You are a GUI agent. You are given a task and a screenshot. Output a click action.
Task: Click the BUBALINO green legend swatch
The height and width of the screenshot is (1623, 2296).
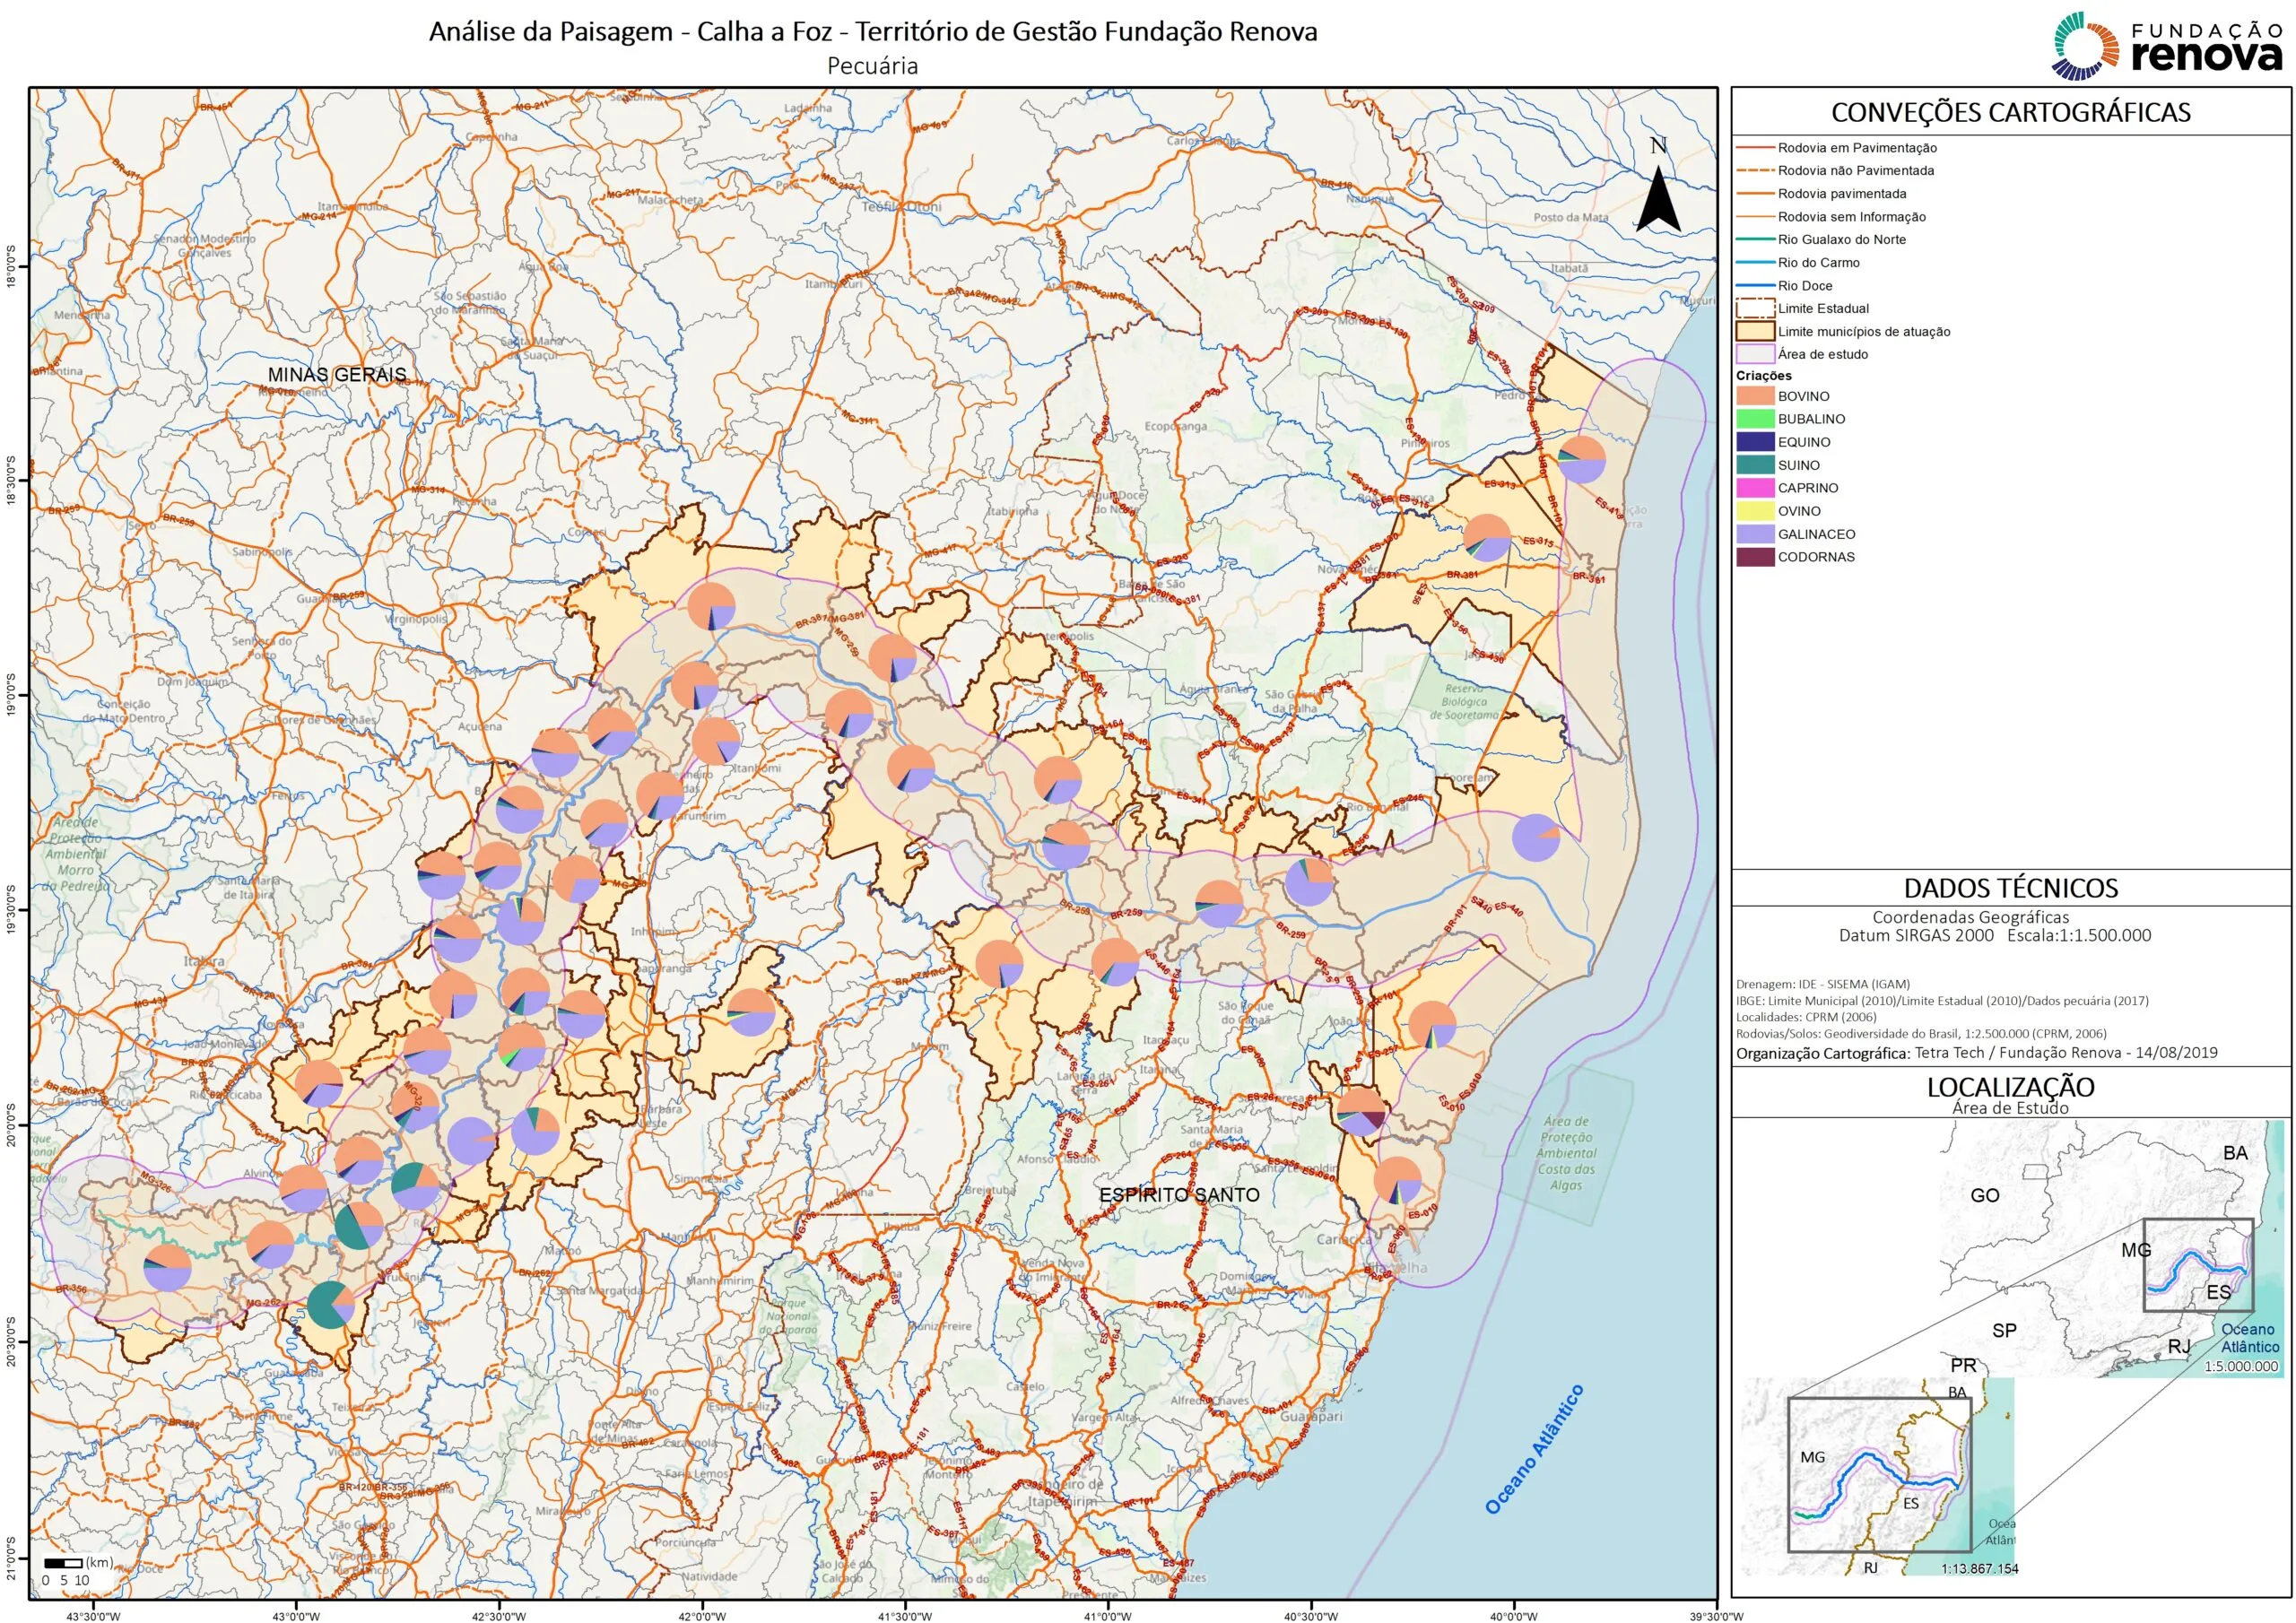click(x=1755, y=419)
